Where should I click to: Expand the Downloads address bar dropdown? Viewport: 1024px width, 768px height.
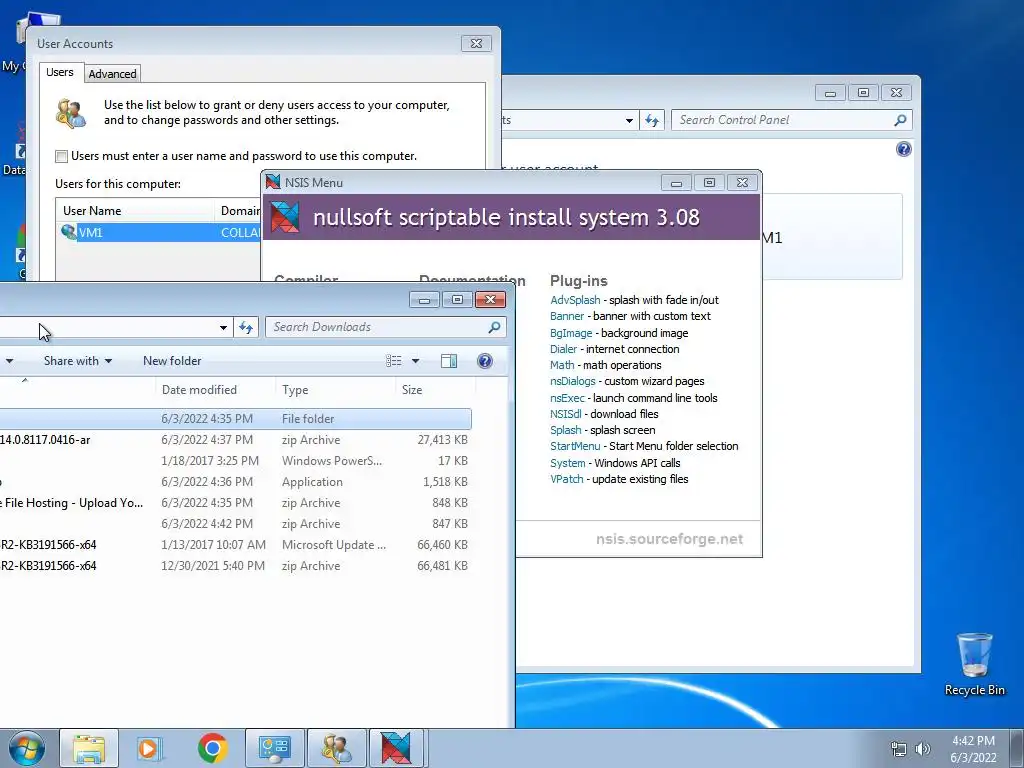click(223, 328)
